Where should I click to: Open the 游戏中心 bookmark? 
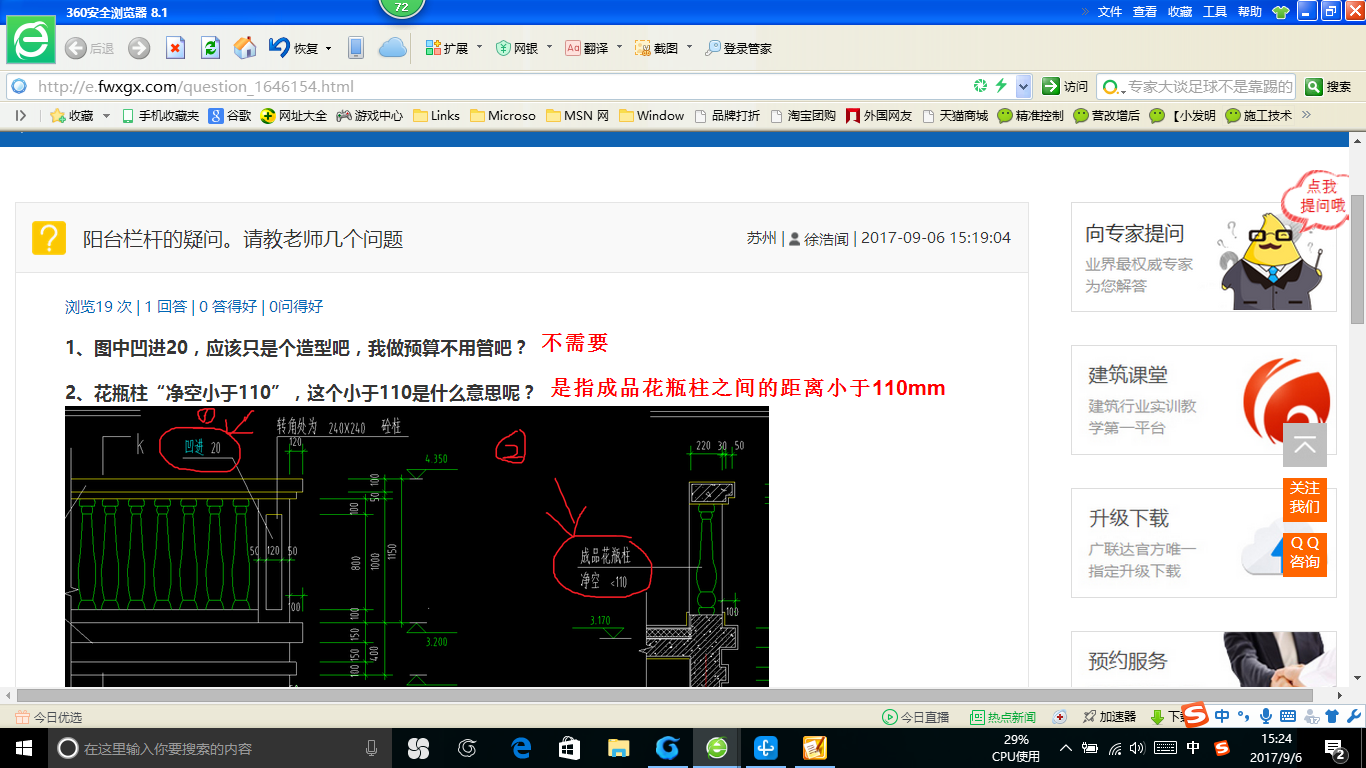click(369, 115)
